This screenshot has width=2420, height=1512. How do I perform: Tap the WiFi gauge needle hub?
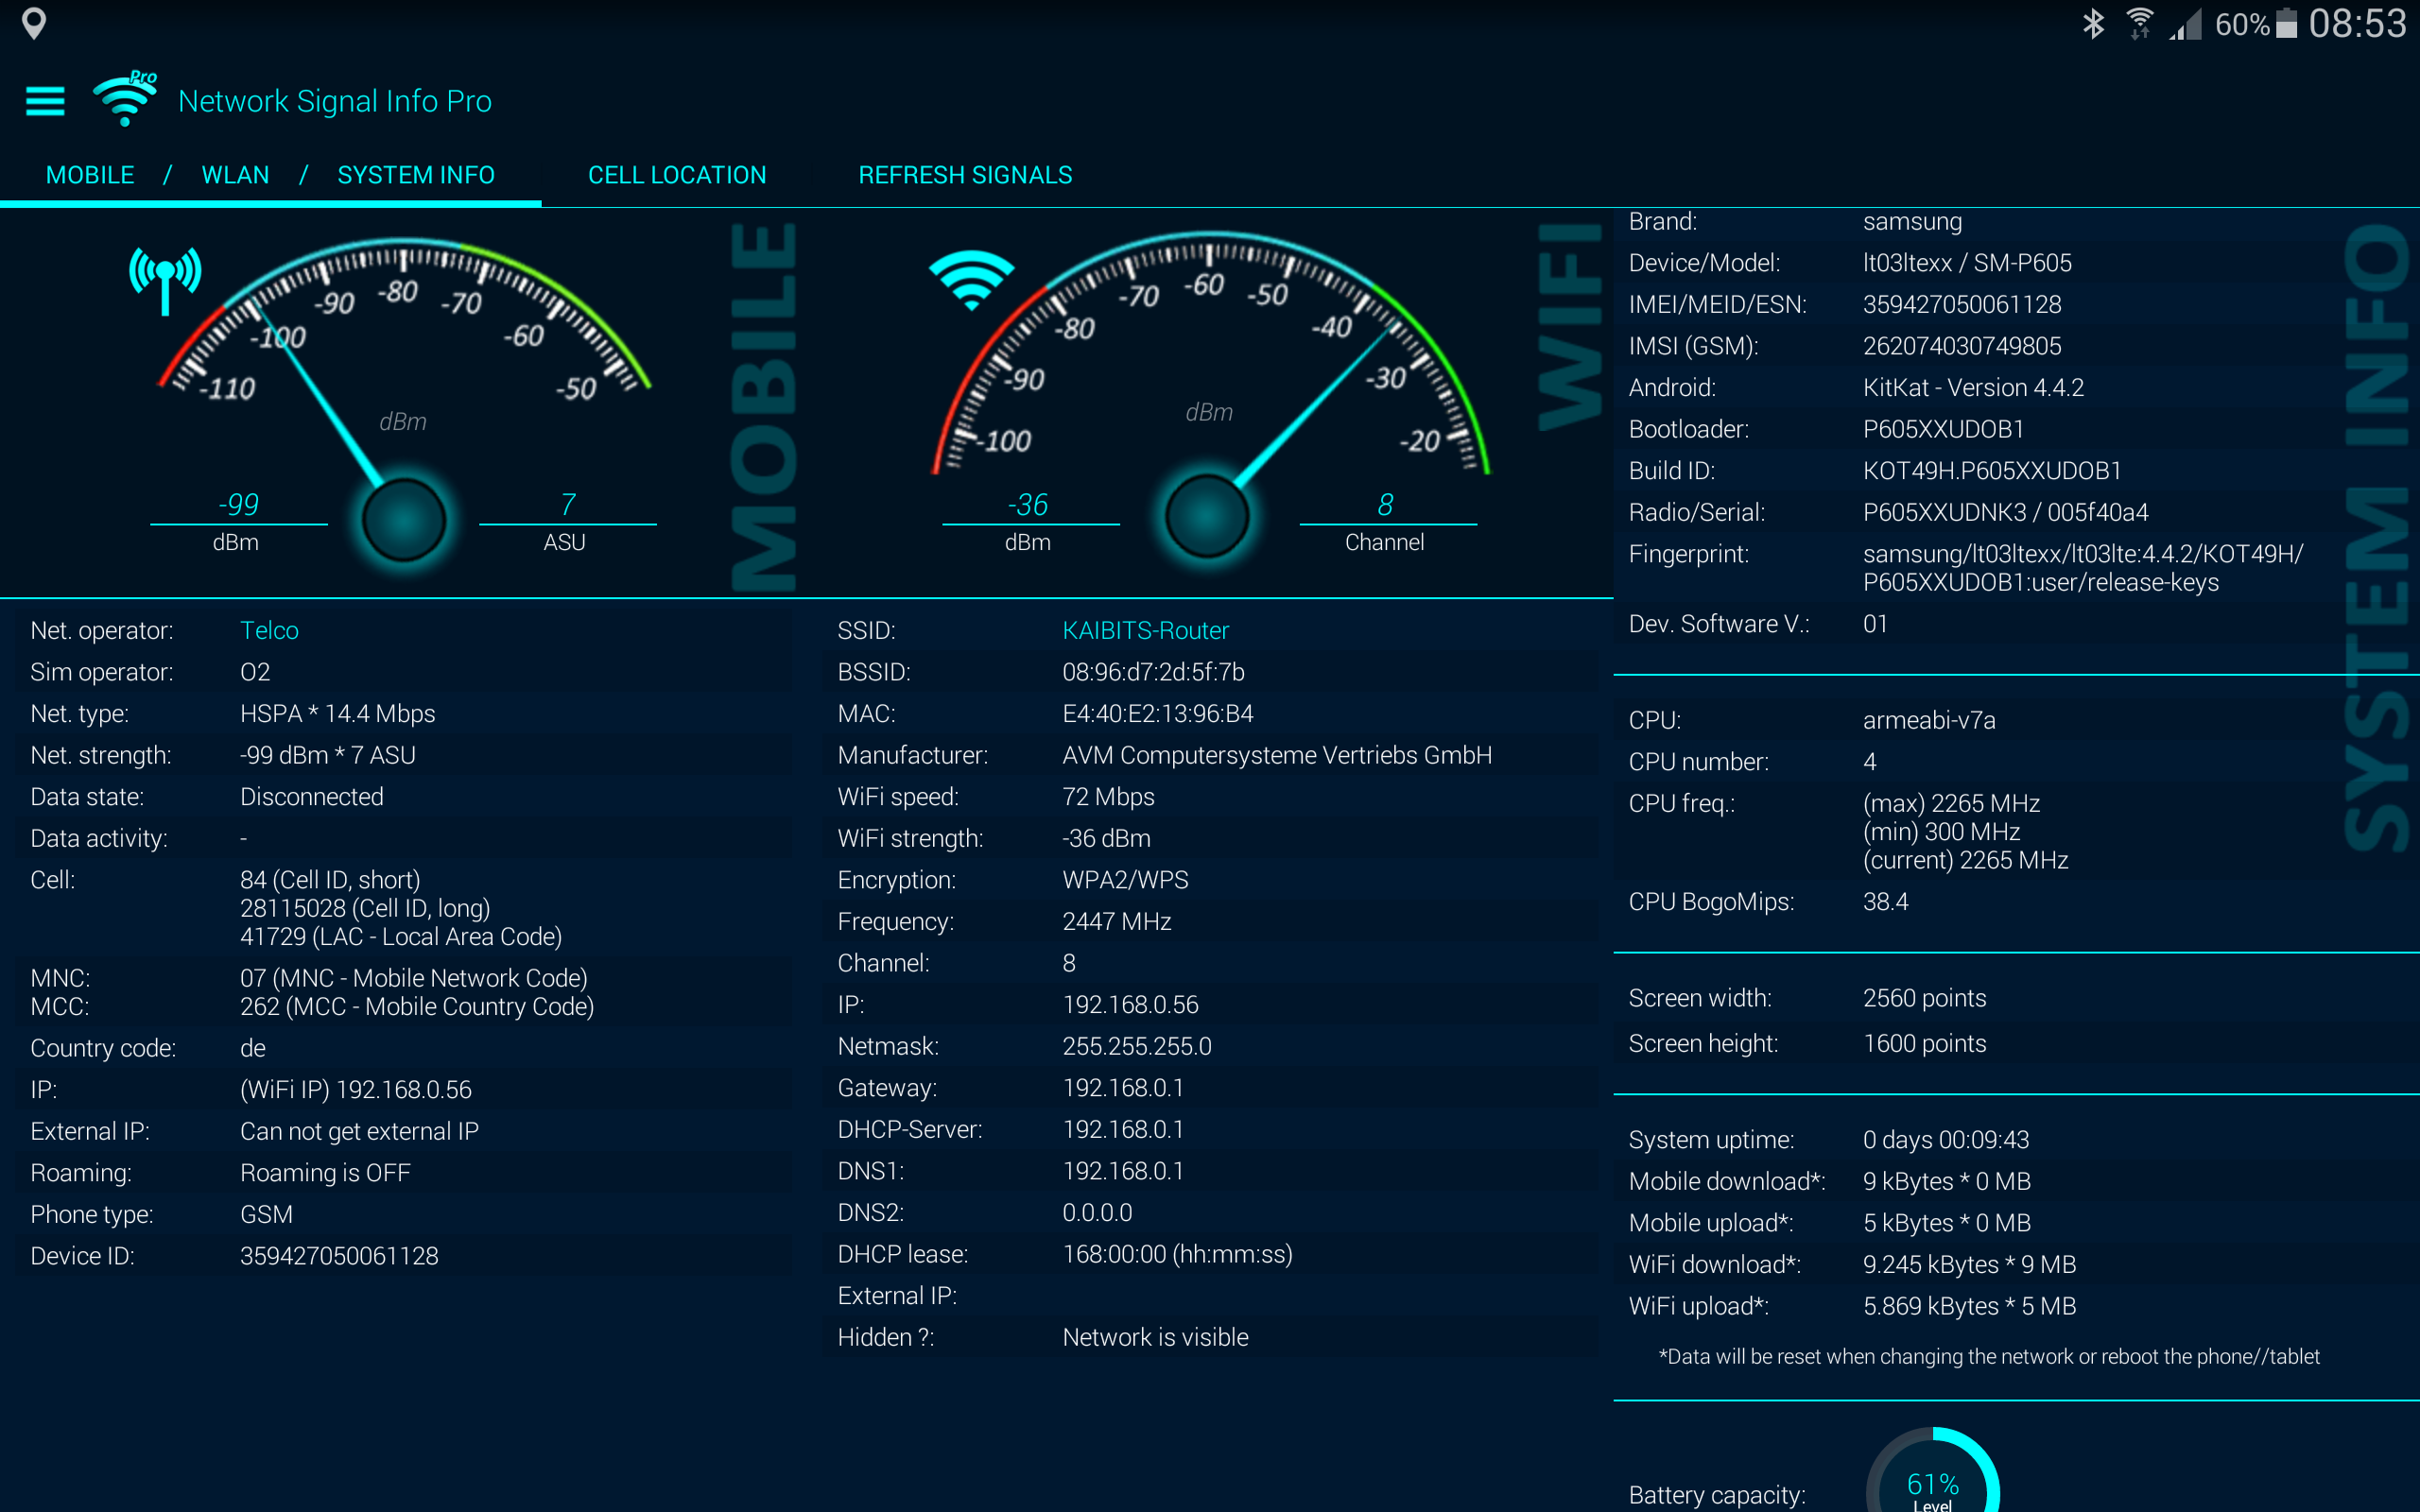click(x=1207, y=517)
